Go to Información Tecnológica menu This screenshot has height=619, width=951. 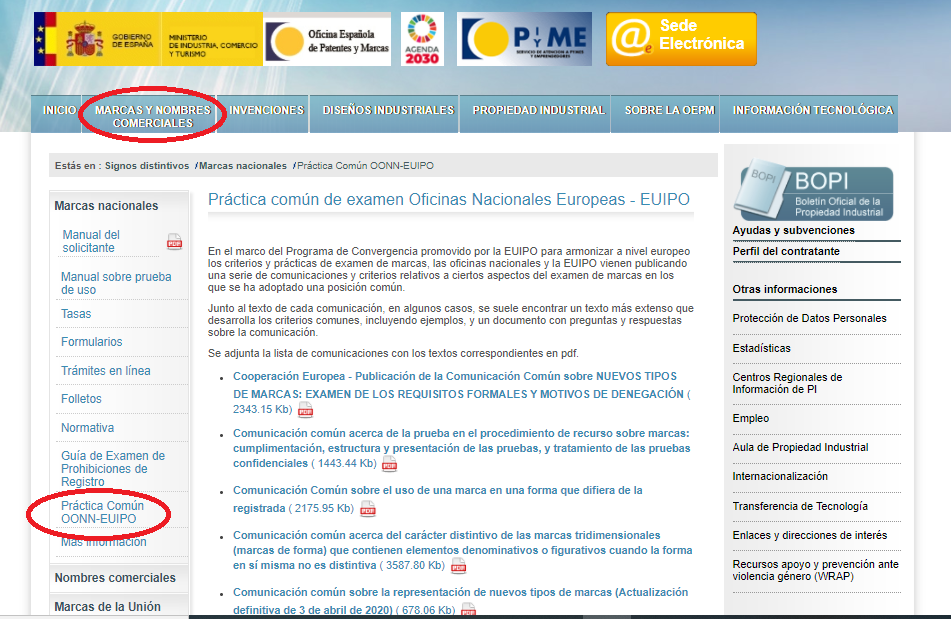812,110
